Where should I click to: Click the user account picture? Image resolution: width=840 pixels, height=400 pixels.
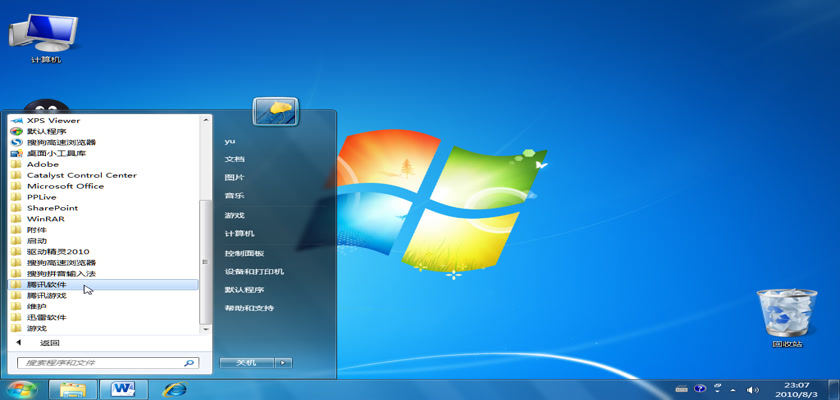pyautogui.click(x=275, y=111)
